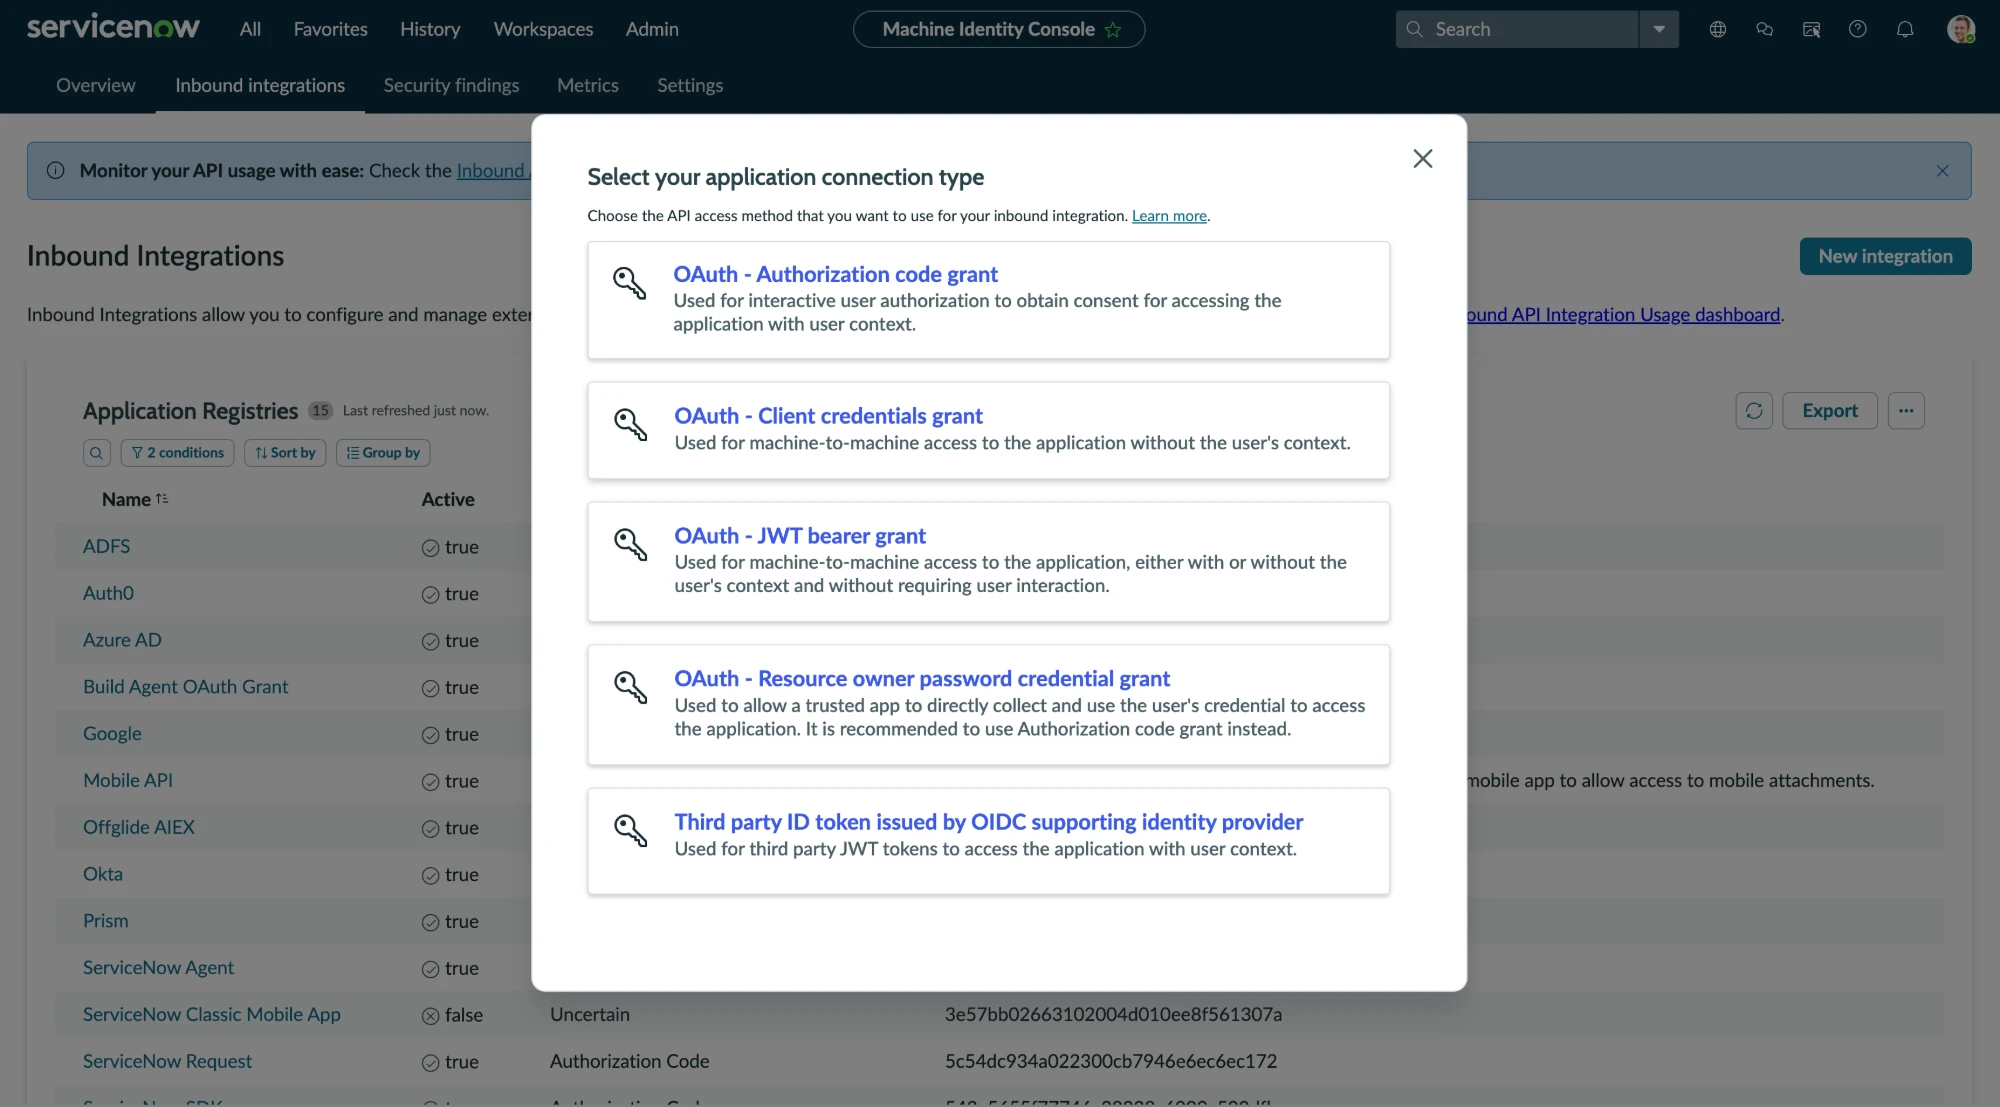Switch to the Security findings tab

click(451, 85)
